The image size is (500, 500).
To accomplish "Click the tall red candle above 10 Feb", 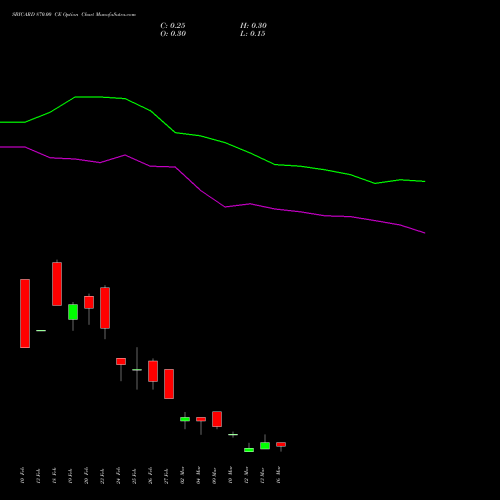I will pyautogui.click(x=25, y=313).
